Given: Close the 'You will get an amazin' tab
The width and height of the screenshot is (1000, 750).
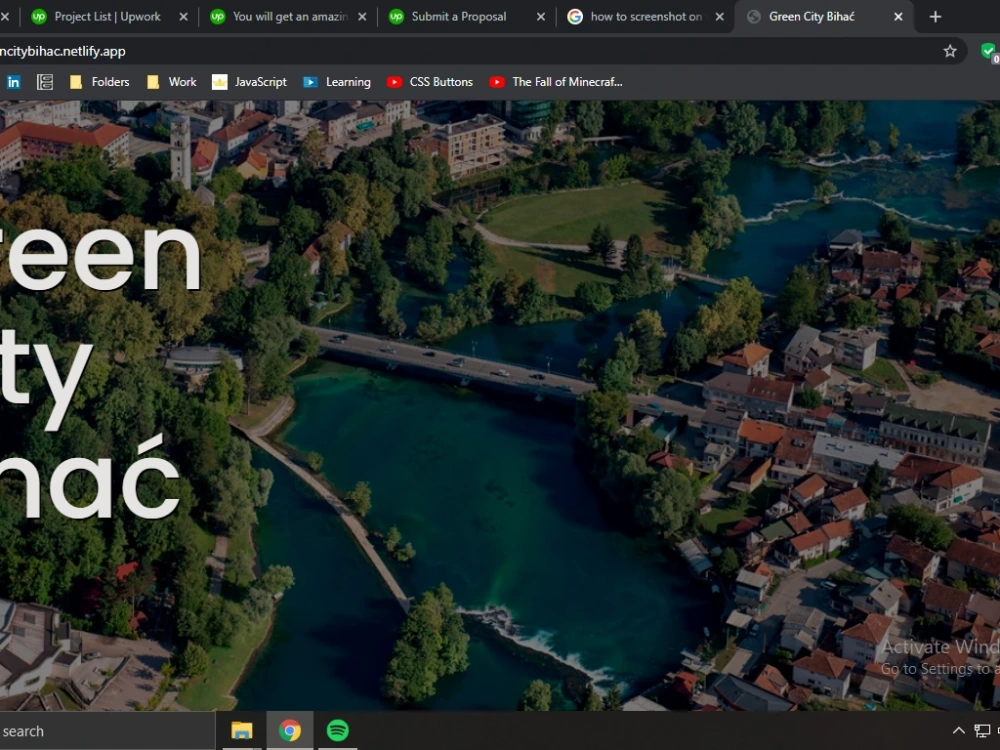Looking at the screenshot, I should [x=362, y=17].
